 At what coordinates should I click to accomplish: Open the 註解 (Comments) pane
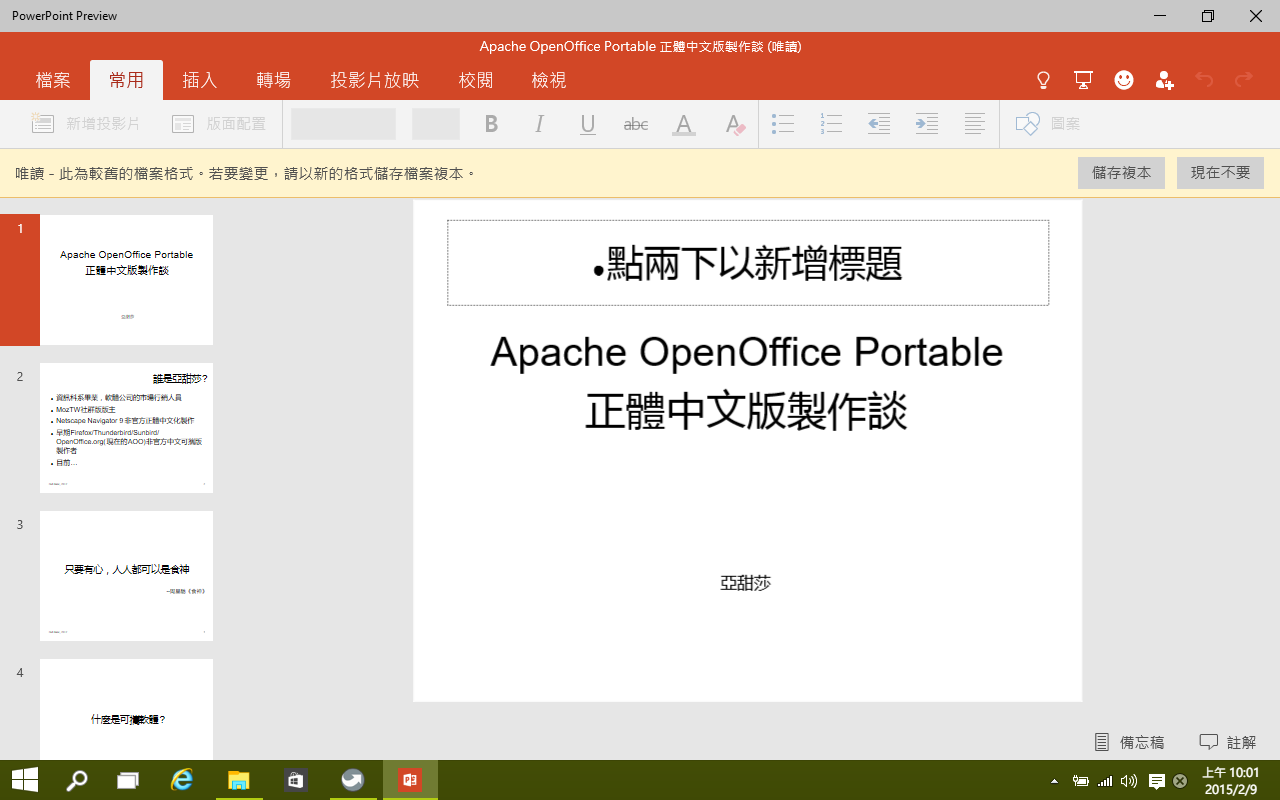[1228, 742]
